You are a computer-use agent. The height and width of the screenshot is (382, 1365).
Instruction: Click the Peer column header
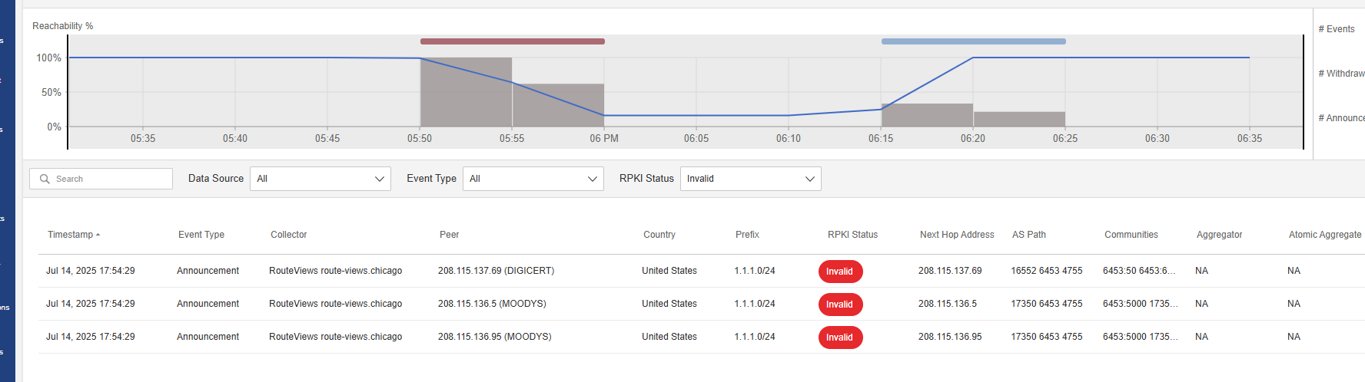click(449, 235)
